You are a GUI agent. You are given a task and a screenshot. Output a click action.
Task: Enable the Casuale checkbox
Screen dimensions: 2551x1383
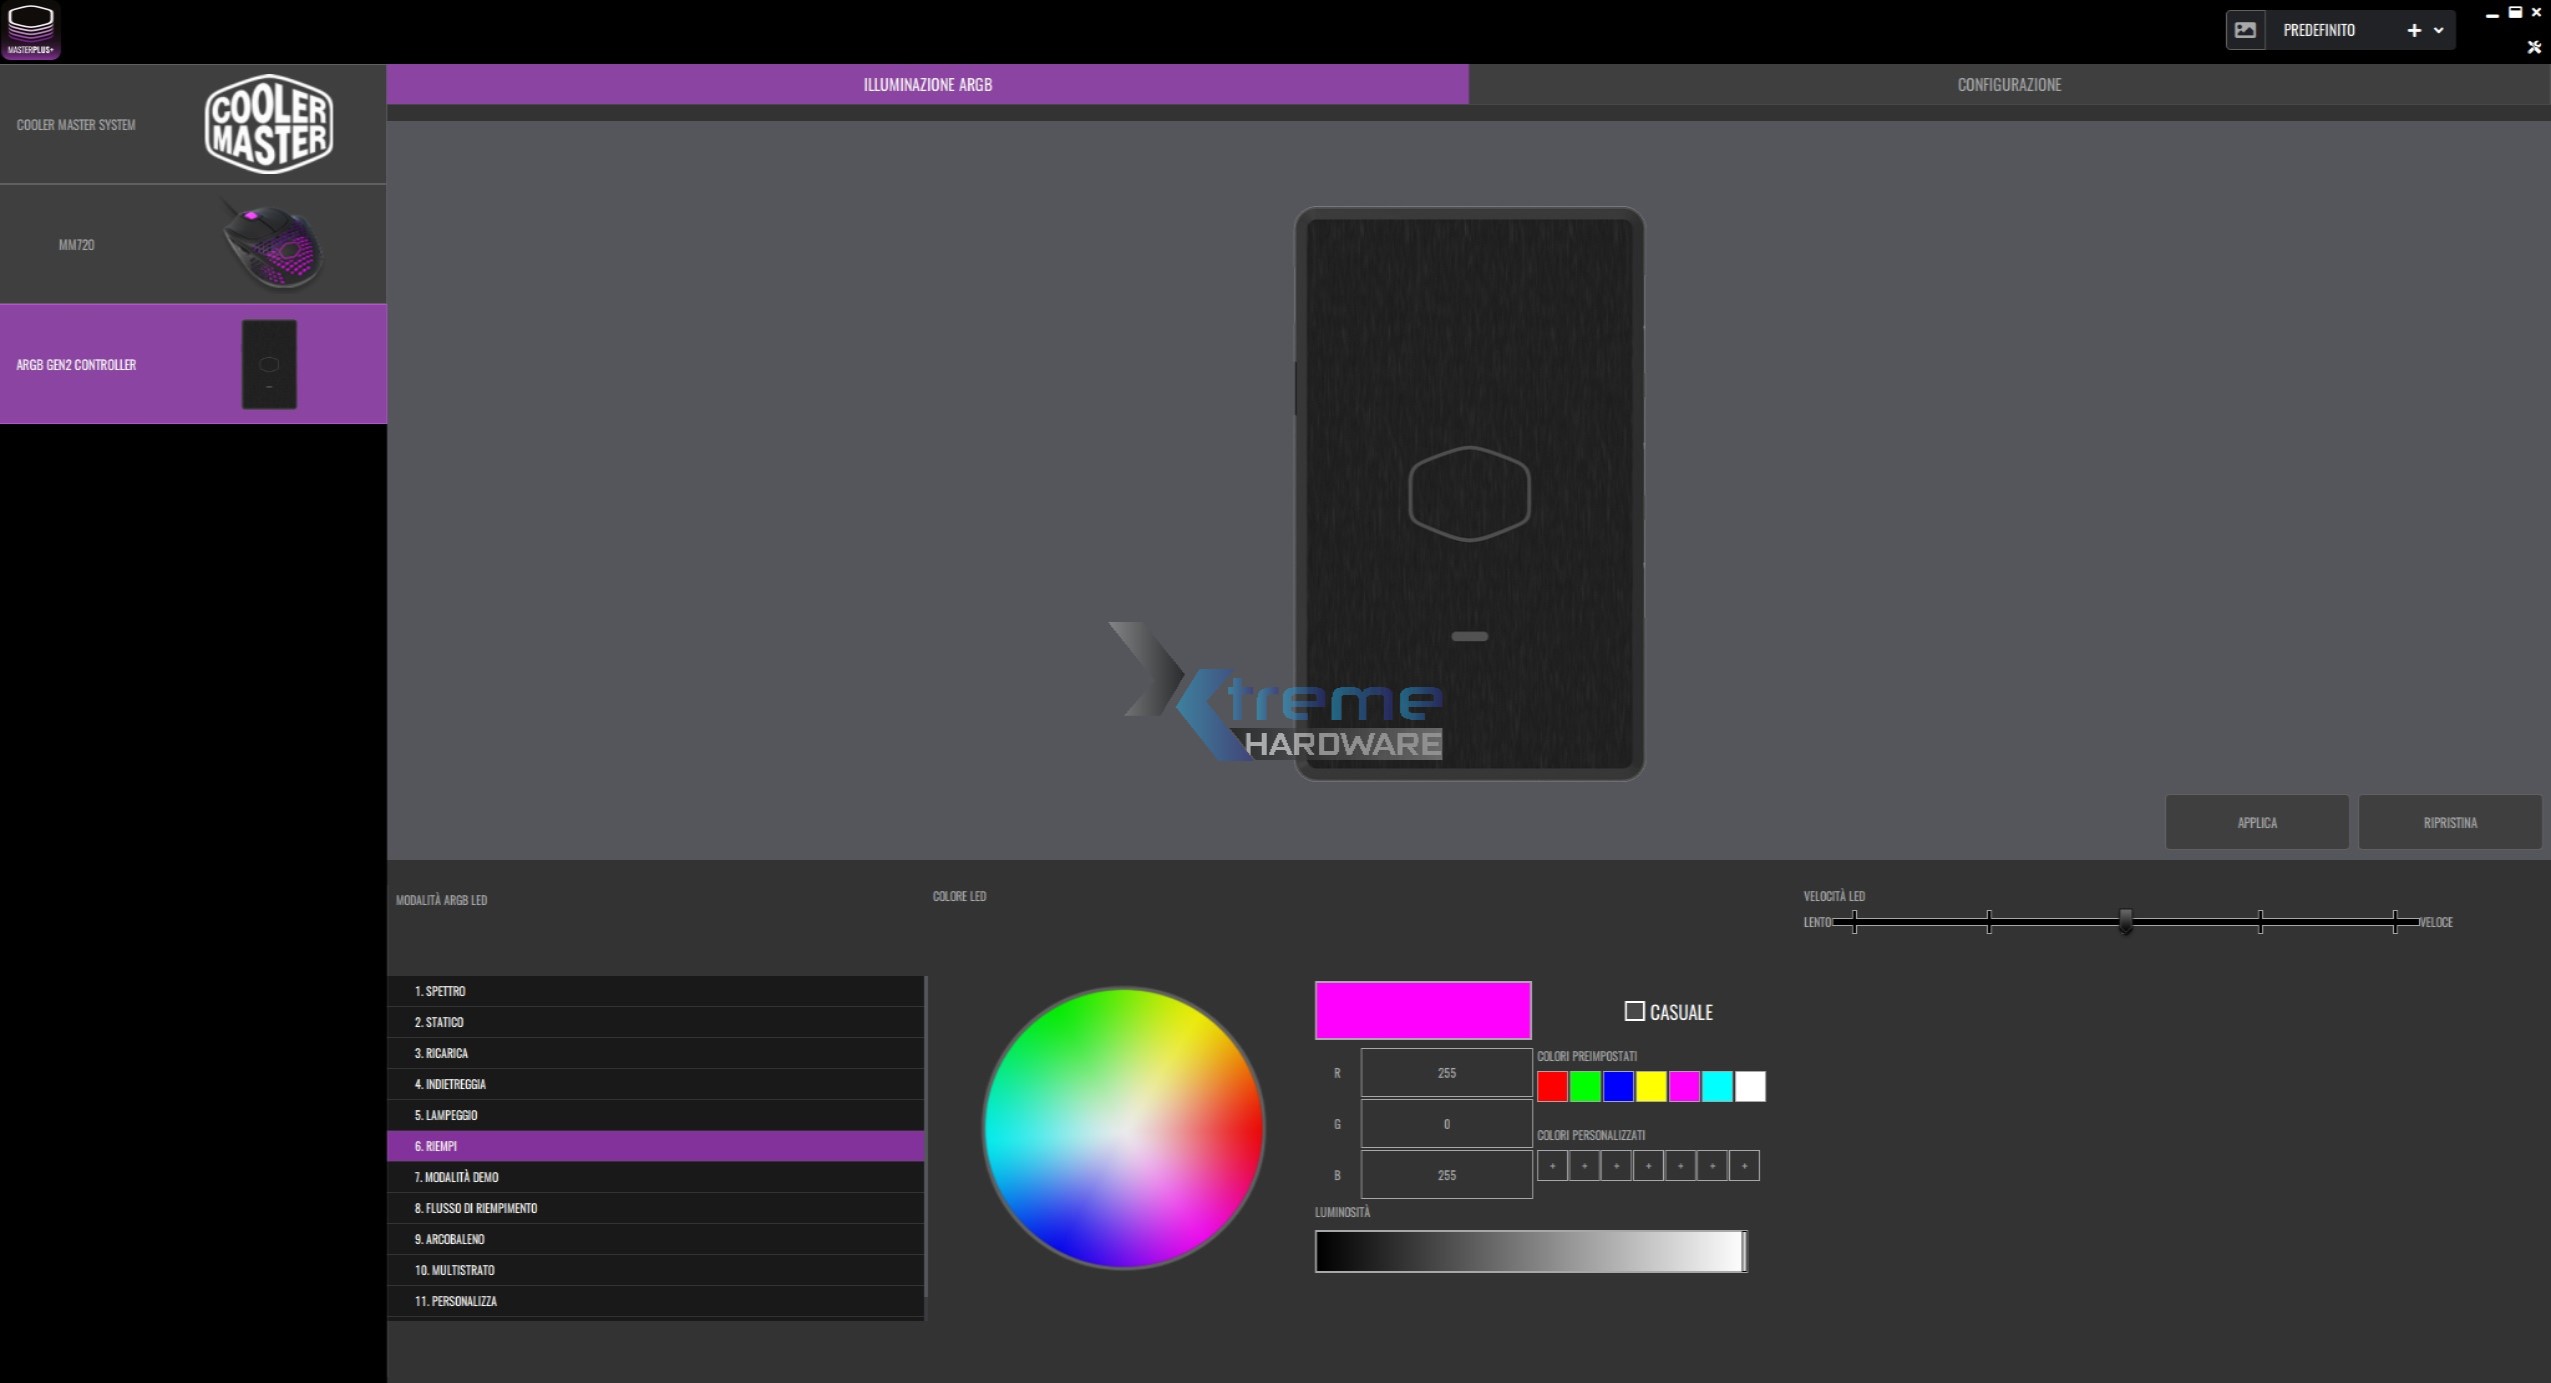tap(1634, 1012)
